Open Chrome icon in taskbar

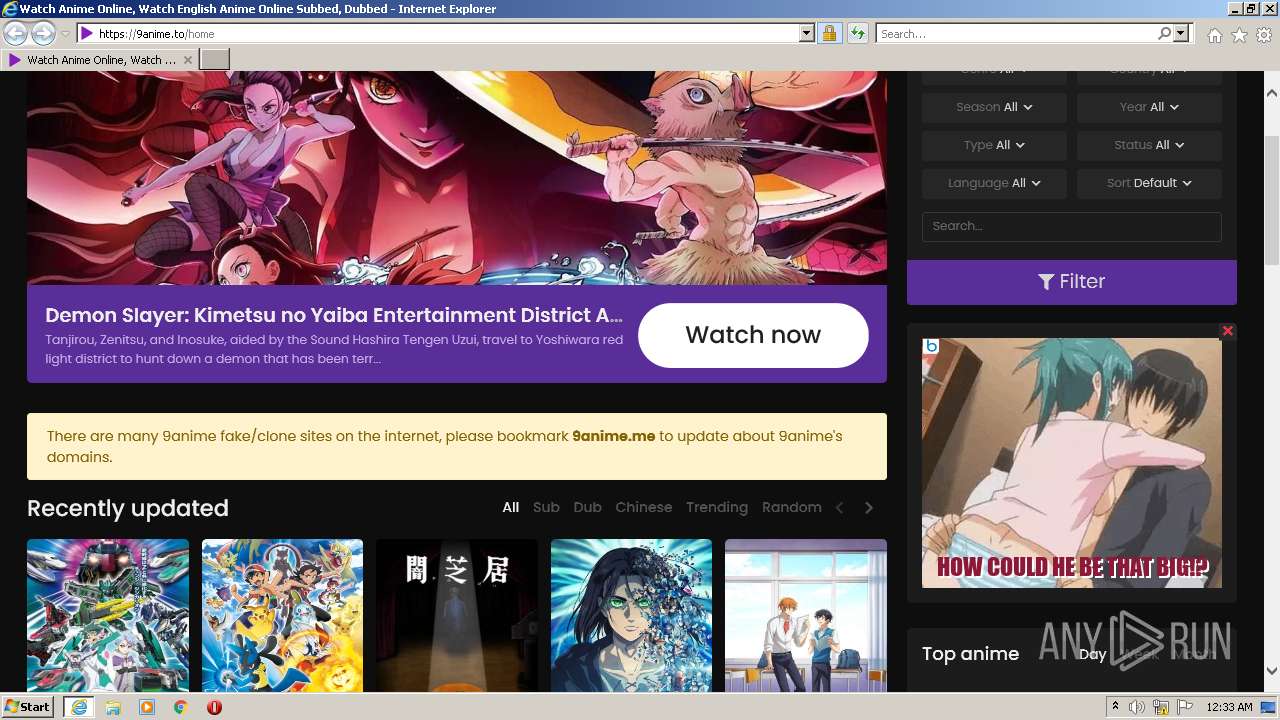point(180,707)
